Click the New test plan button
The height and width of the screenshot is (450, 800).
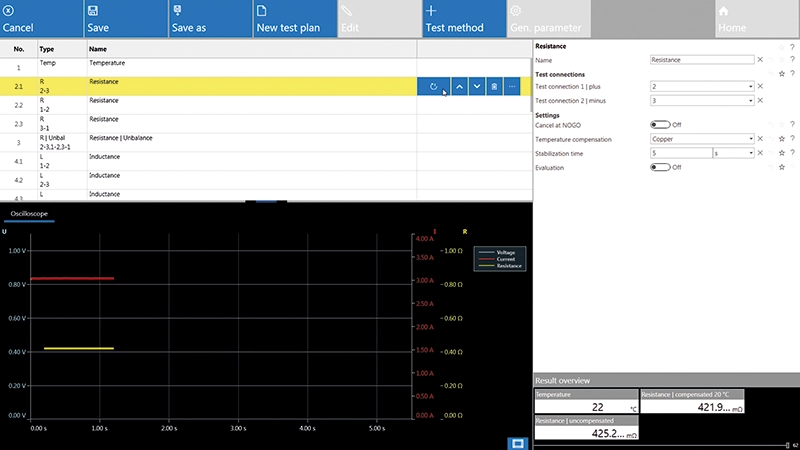288,19
